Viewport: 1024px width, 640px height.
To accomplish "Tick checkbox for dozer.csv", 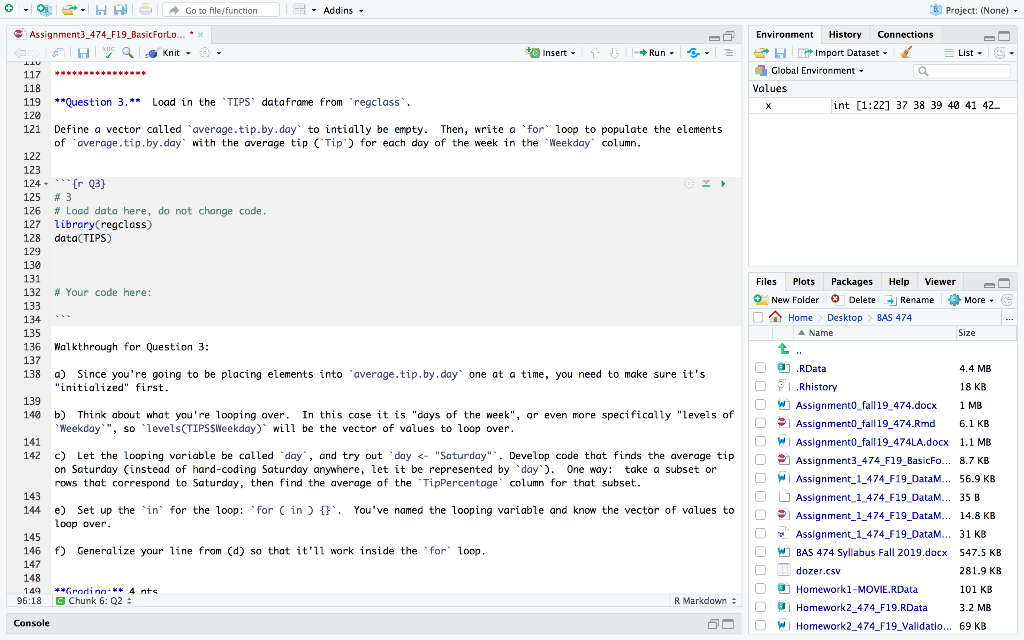I will click(760, 570).
